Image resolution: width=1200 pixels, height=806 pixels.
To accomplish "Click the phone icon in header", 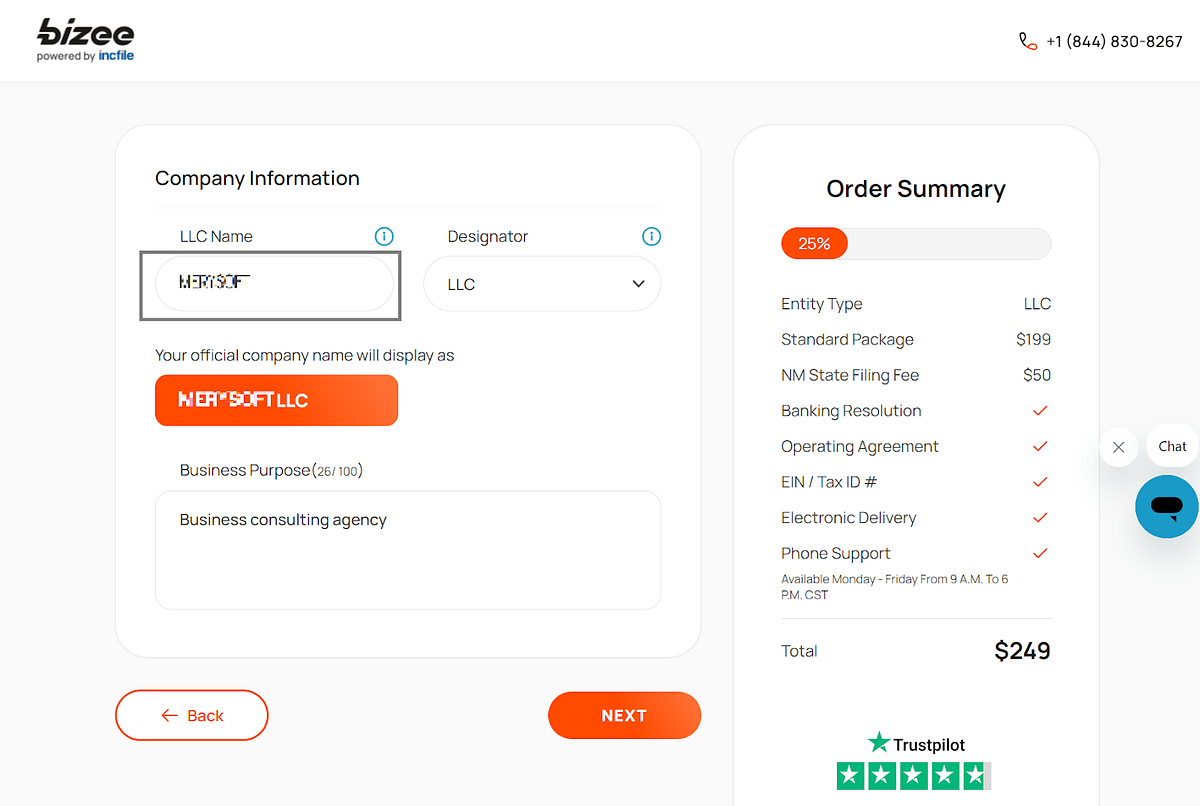I will [x=1028, y=41].
